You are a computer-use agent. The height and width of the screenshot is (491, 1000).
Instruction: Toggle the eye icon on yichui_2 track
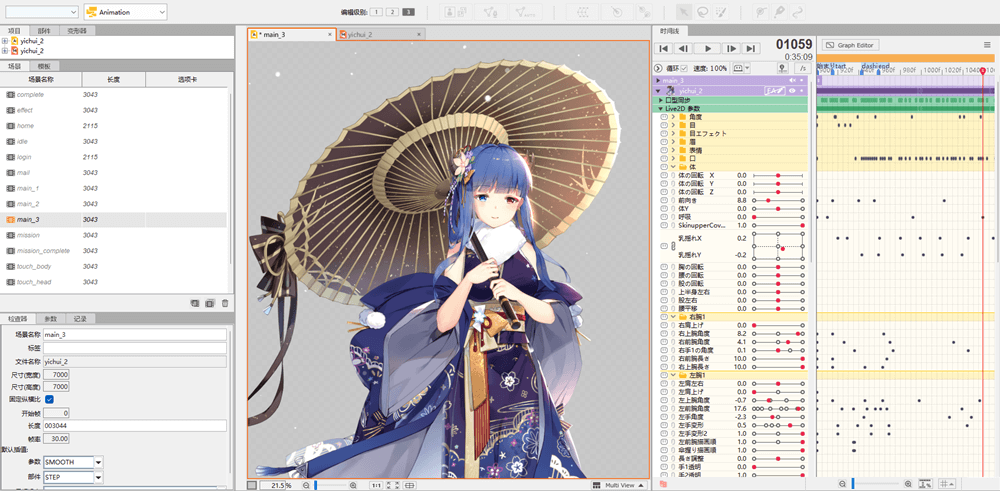792,91
